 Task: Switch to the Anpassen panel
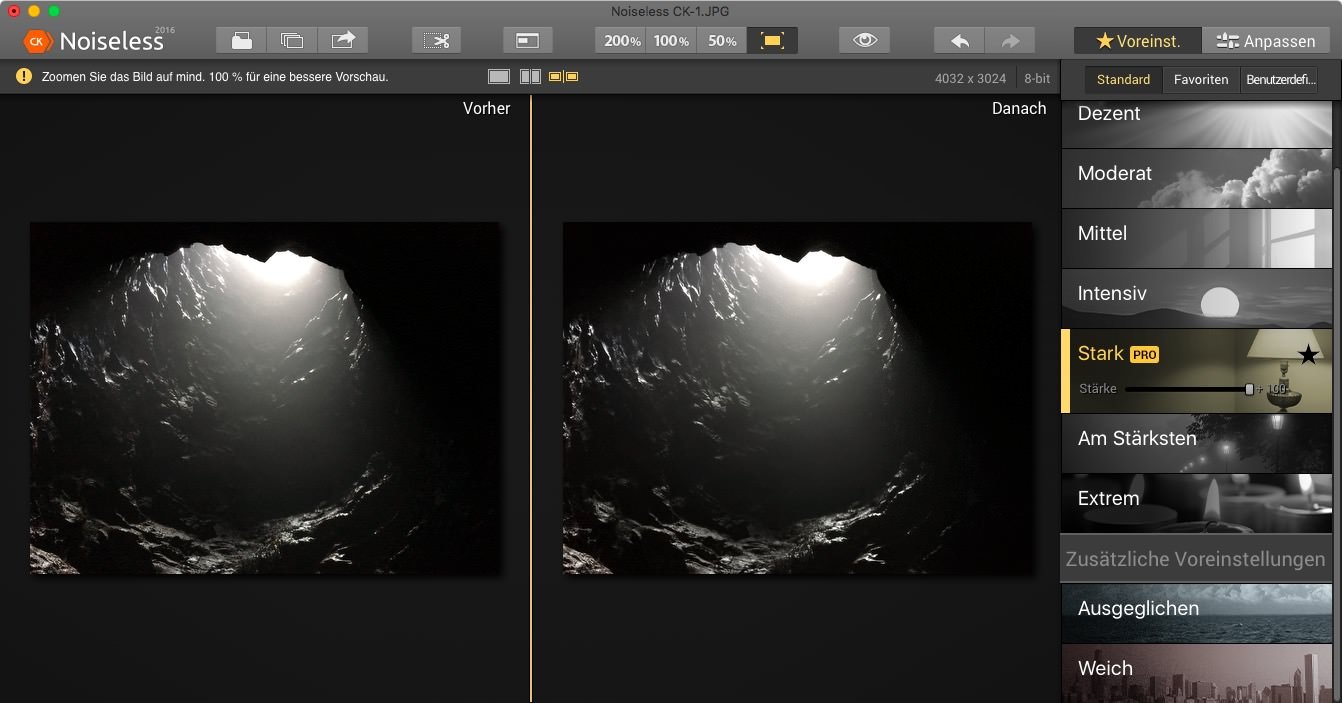point(1266,41)
